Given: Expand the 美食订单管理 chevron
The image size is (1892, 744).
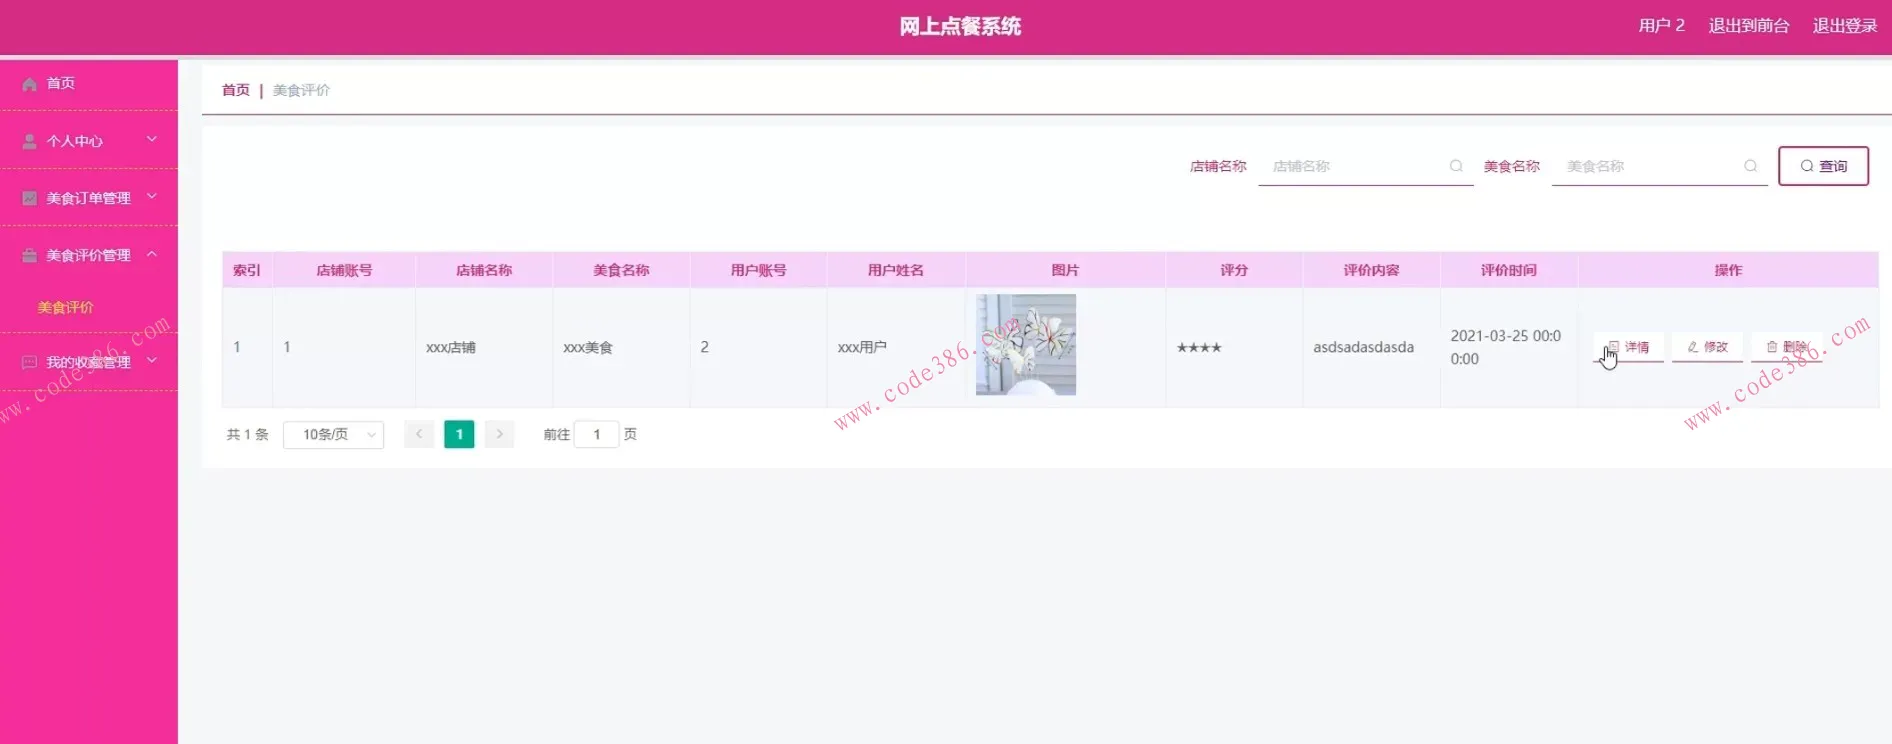Looking at the screenshot, I should tap(152, 196).
